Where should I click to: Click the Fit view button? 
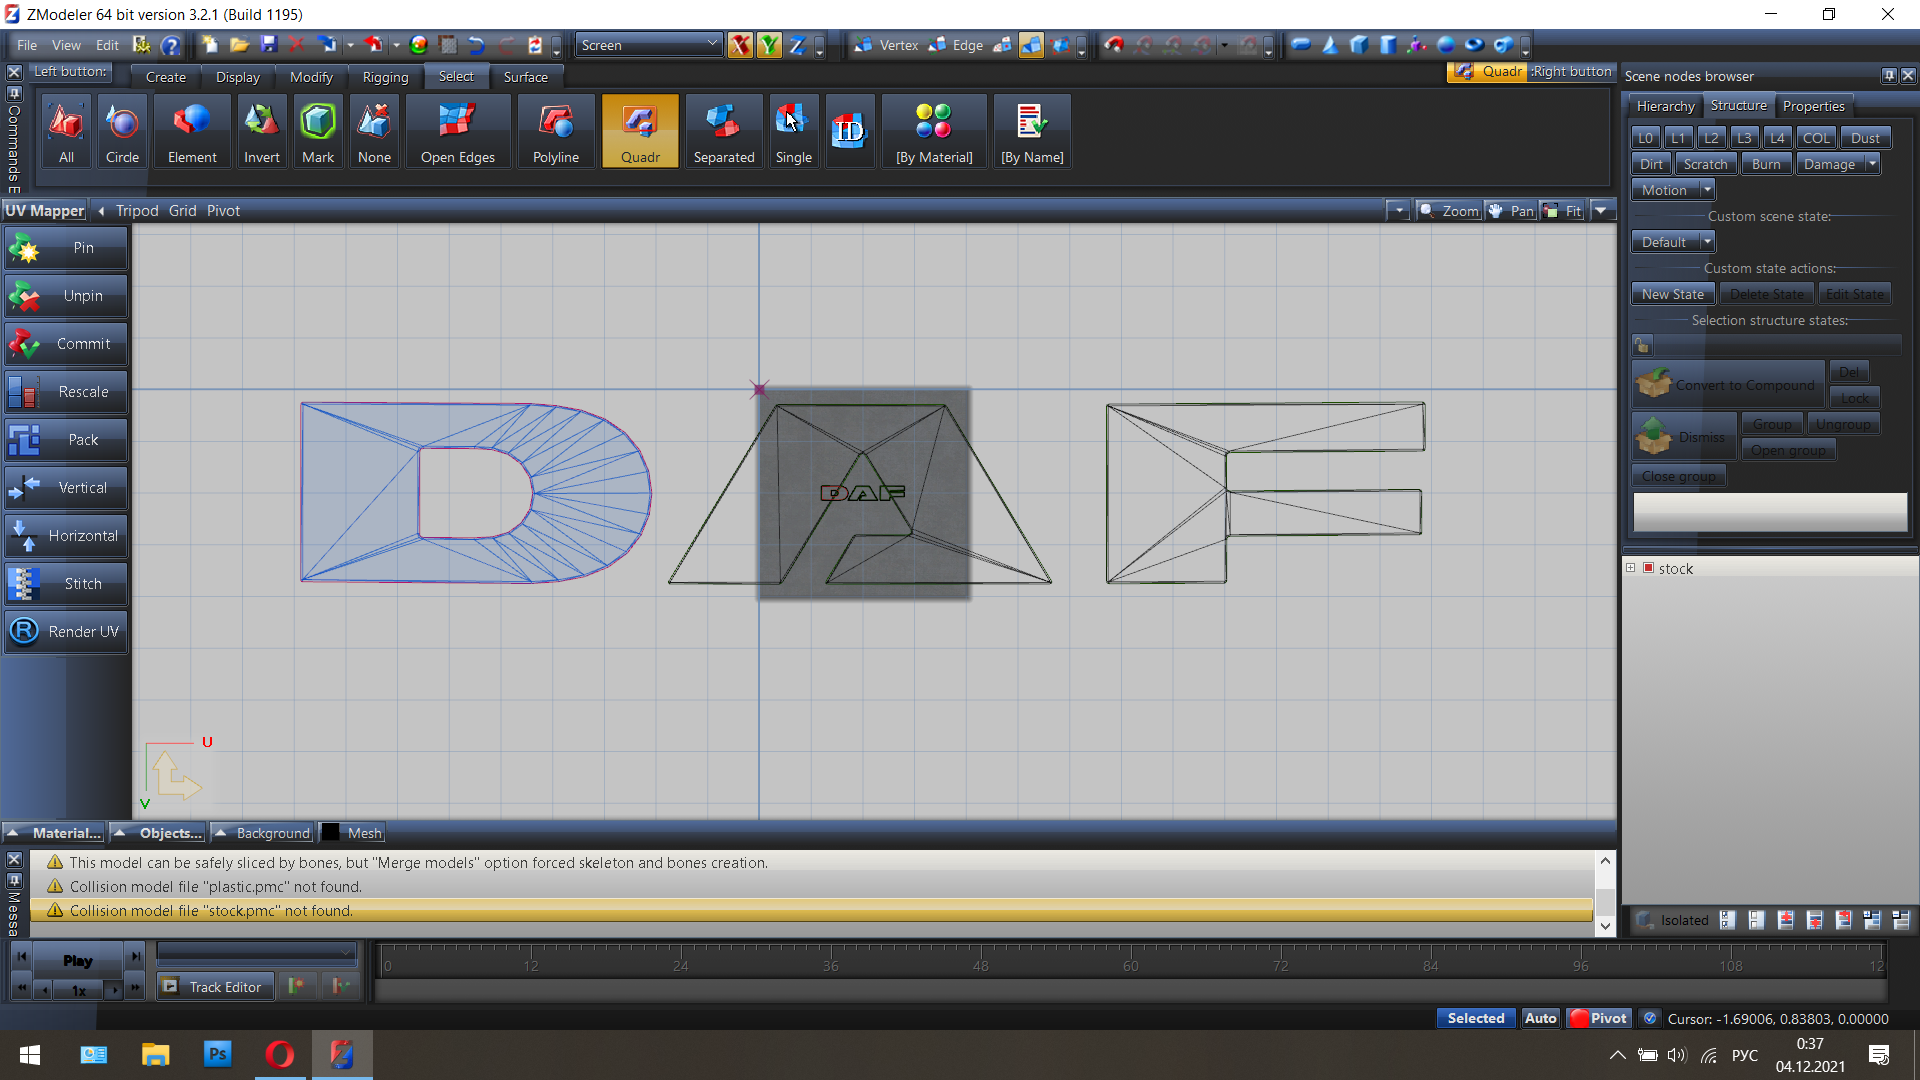coord(1564,211)
